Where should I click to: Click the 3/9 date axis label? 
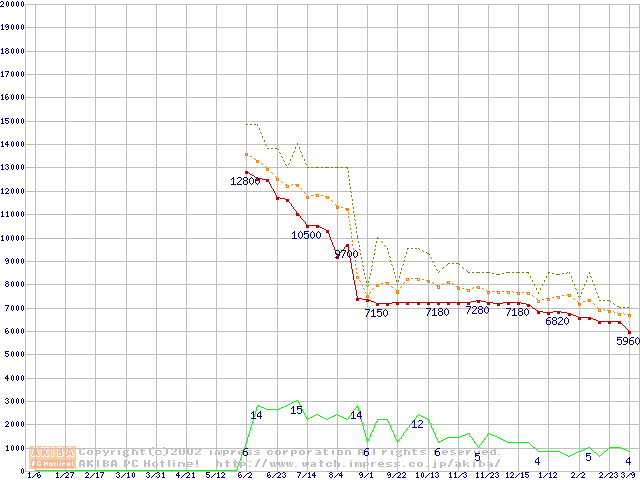point(628,475)
